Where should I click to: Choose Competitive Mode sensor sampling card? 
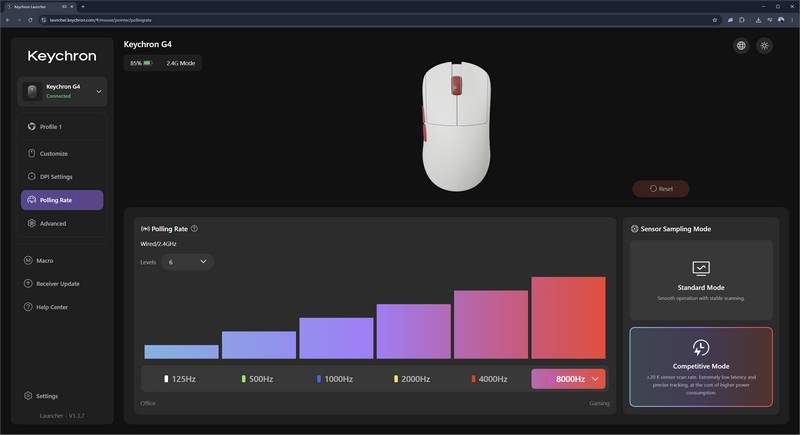[701, 367]
